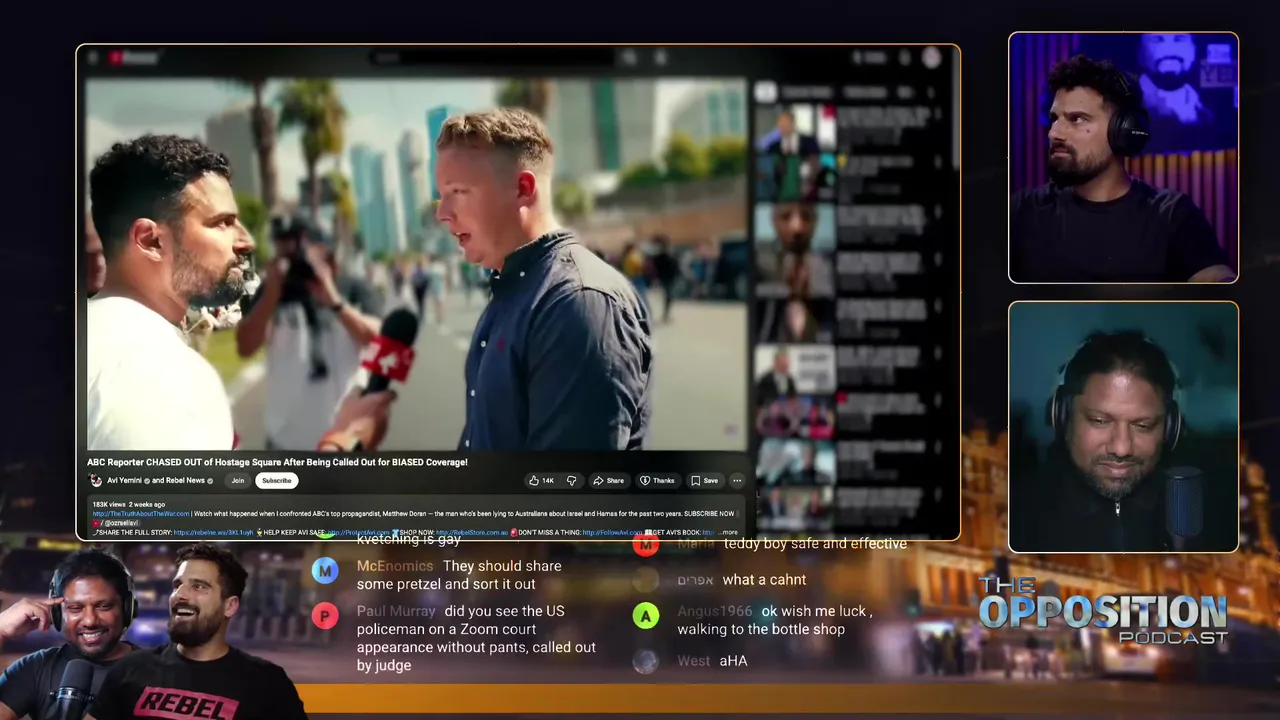Click the top host webcam feed

pos(1123,158)
